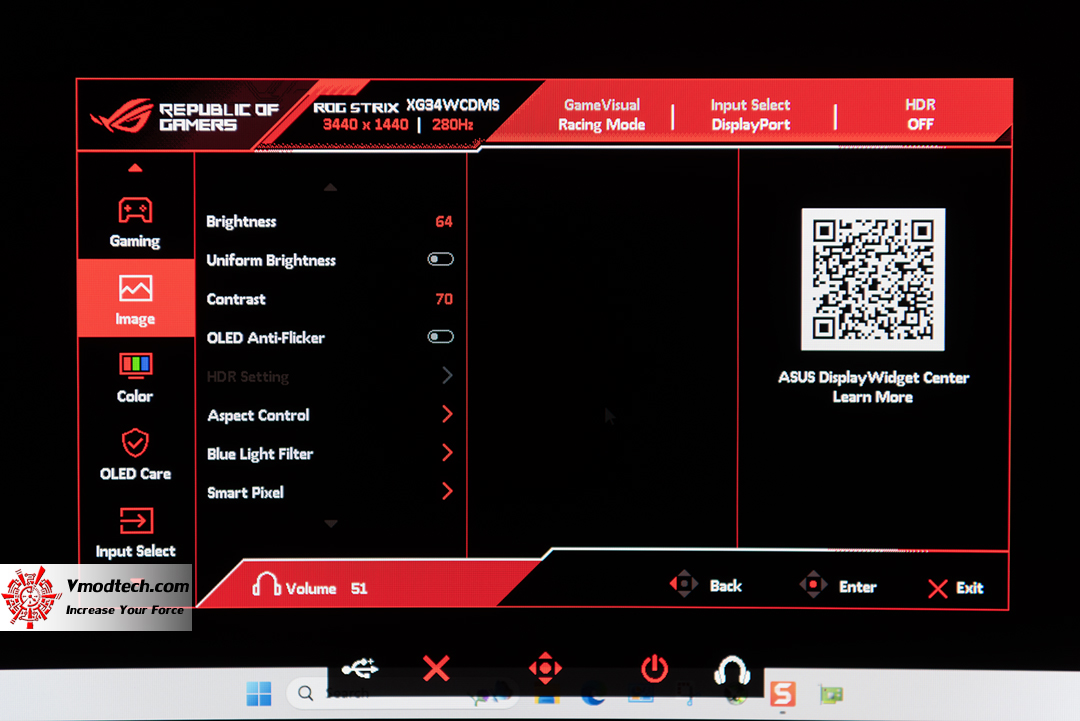Click the Enter navigation hint
This screenshot has width=1080, height=721.
838,585
